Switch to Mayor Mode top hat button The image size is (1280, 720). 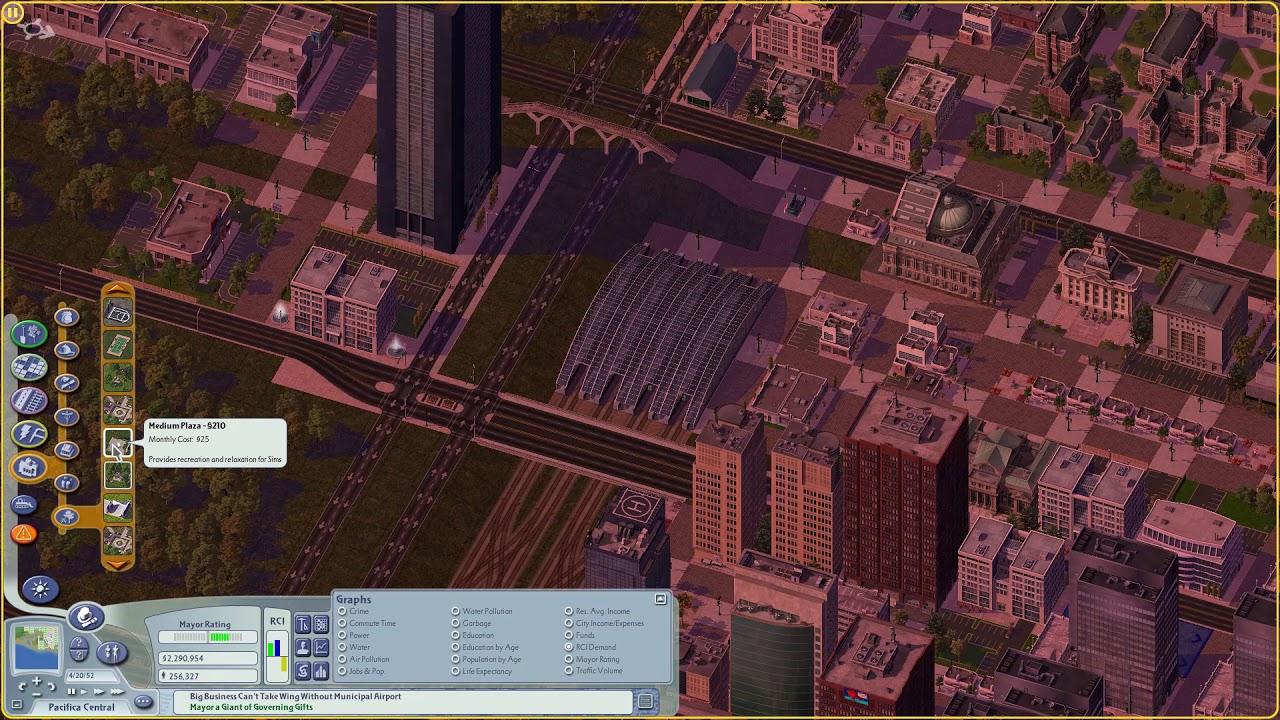click(x=86, y=617)
